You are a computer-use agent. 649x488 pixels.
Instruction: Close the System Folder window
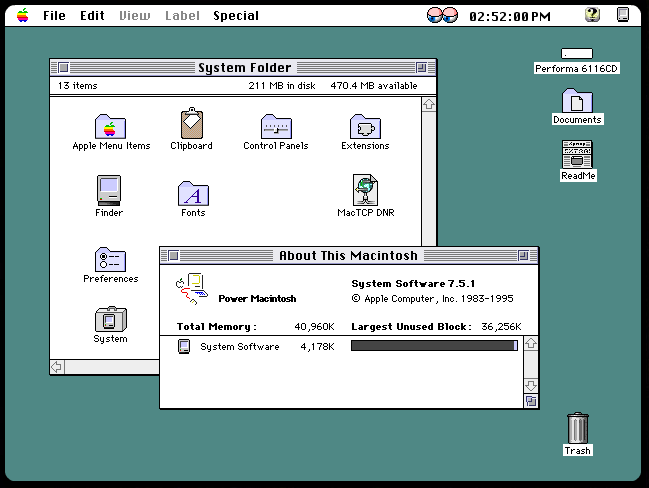click(63, 67)
